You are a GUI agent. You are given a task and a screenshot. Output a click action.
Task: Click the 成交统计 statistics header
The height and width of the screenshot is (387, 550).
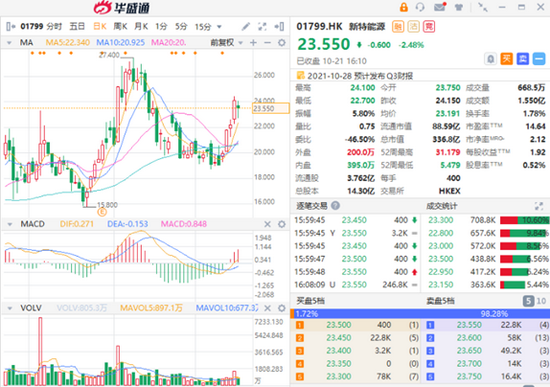click(x=442, y=206)
